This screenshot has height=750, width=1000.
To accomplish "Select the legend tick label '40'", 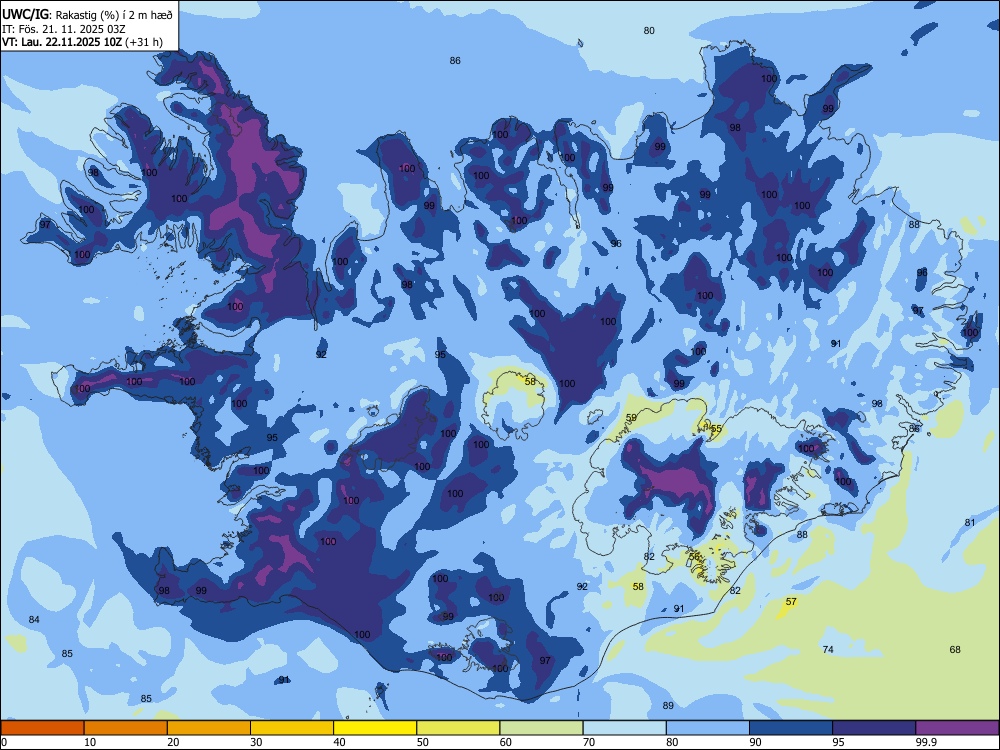I will [x=340, y=742].
